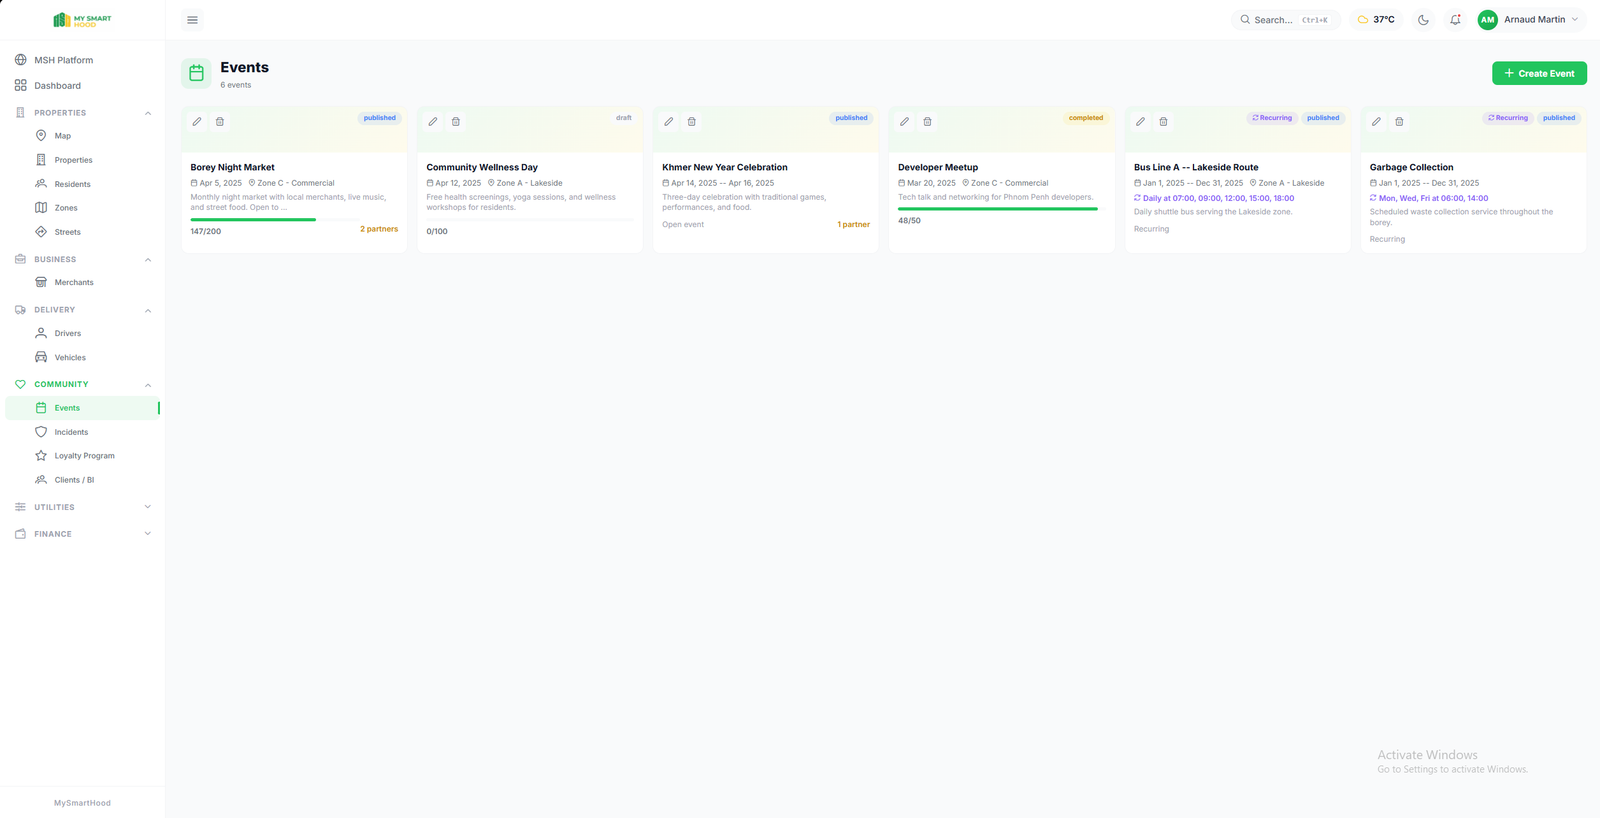This screenshot has height=818, width=1600.
Task: Open the Khmer New Year Celebration title
Action: pyautogui.click(x=725, y=168)
